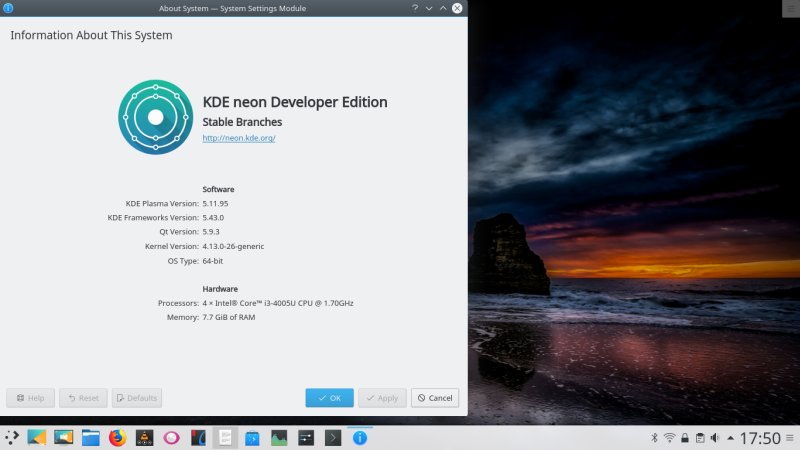Open the Dolphin file manager icon

tap(90, 437)
